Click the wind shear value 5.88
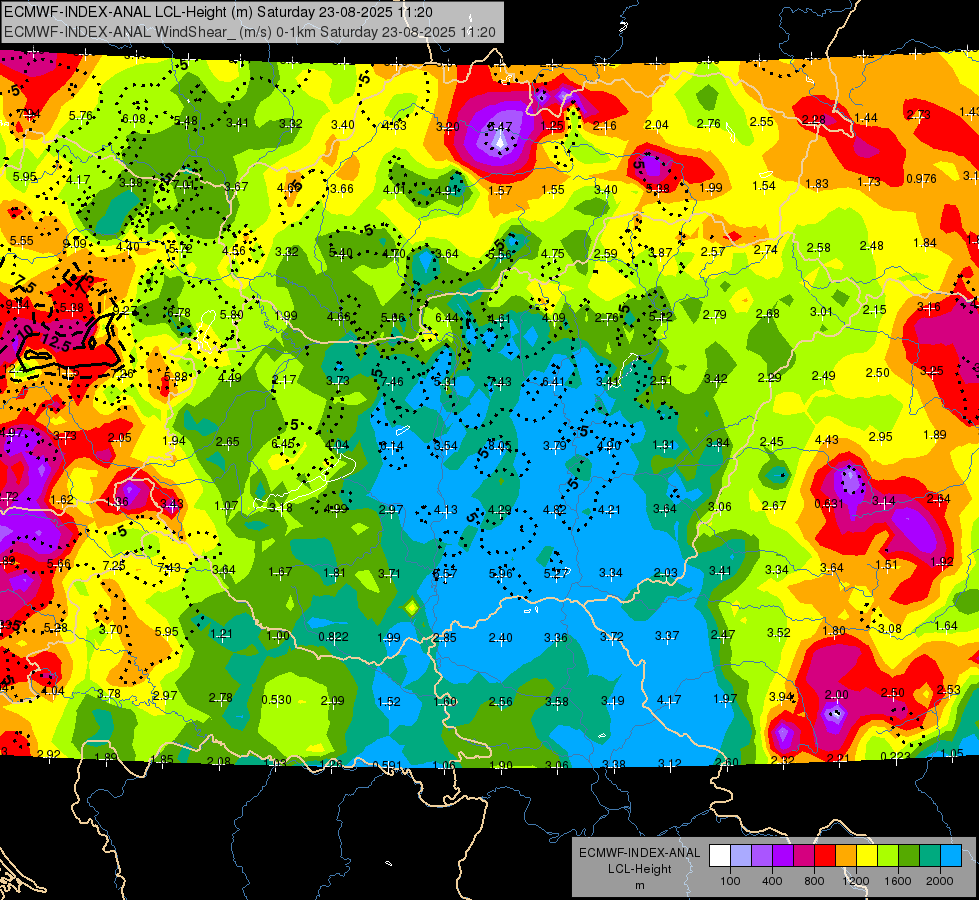The height and width of the screenshot is (900, 979). (x=175, y=377)
